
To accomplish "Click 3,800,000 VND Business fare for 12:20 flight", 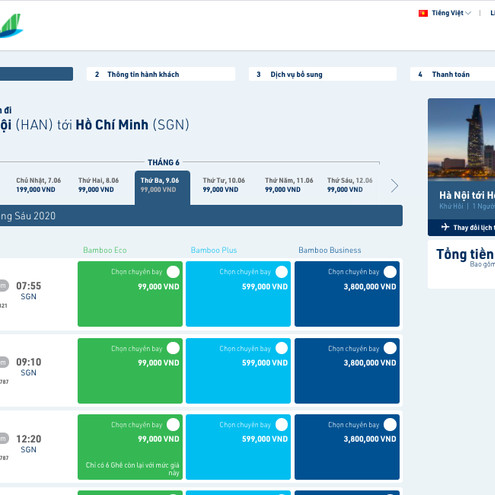I will (370, 439).
